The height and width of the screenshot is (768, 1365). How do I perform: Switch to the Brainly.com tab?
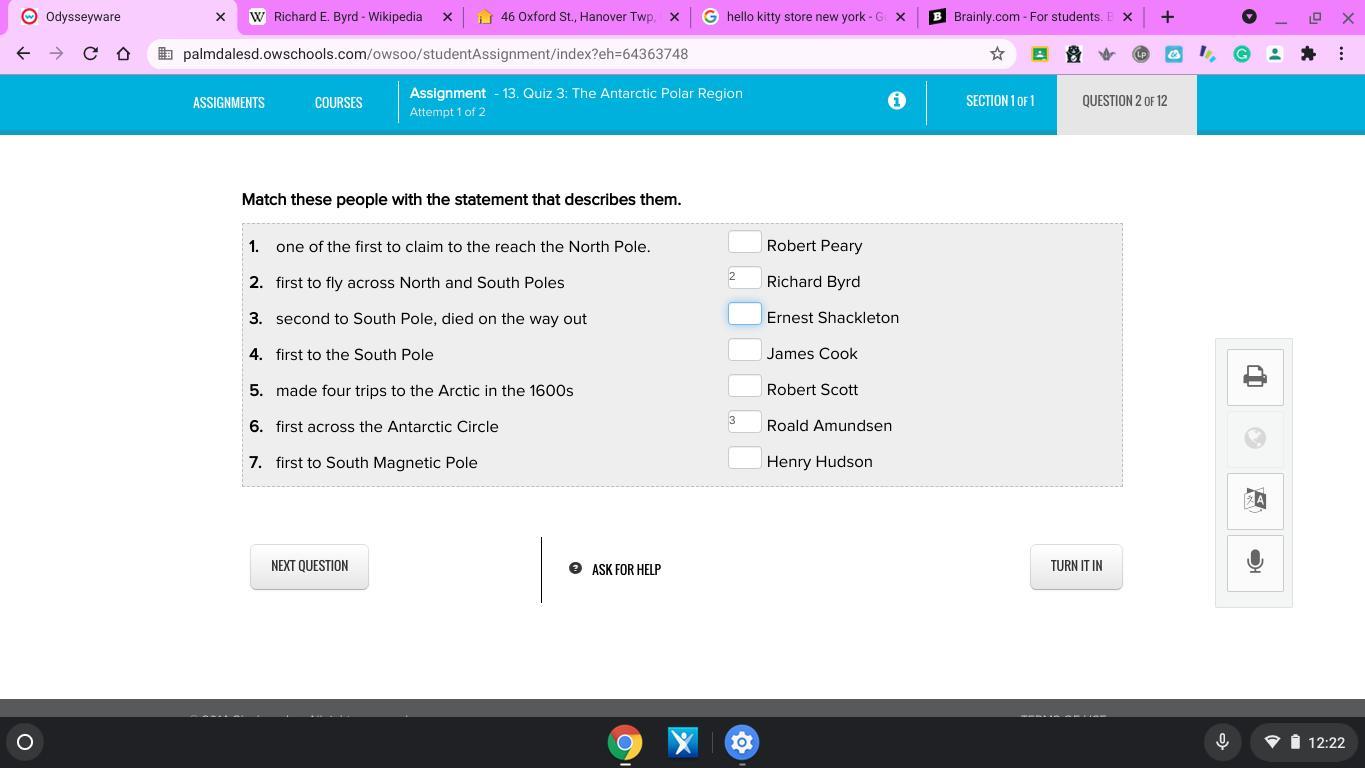1032,17
